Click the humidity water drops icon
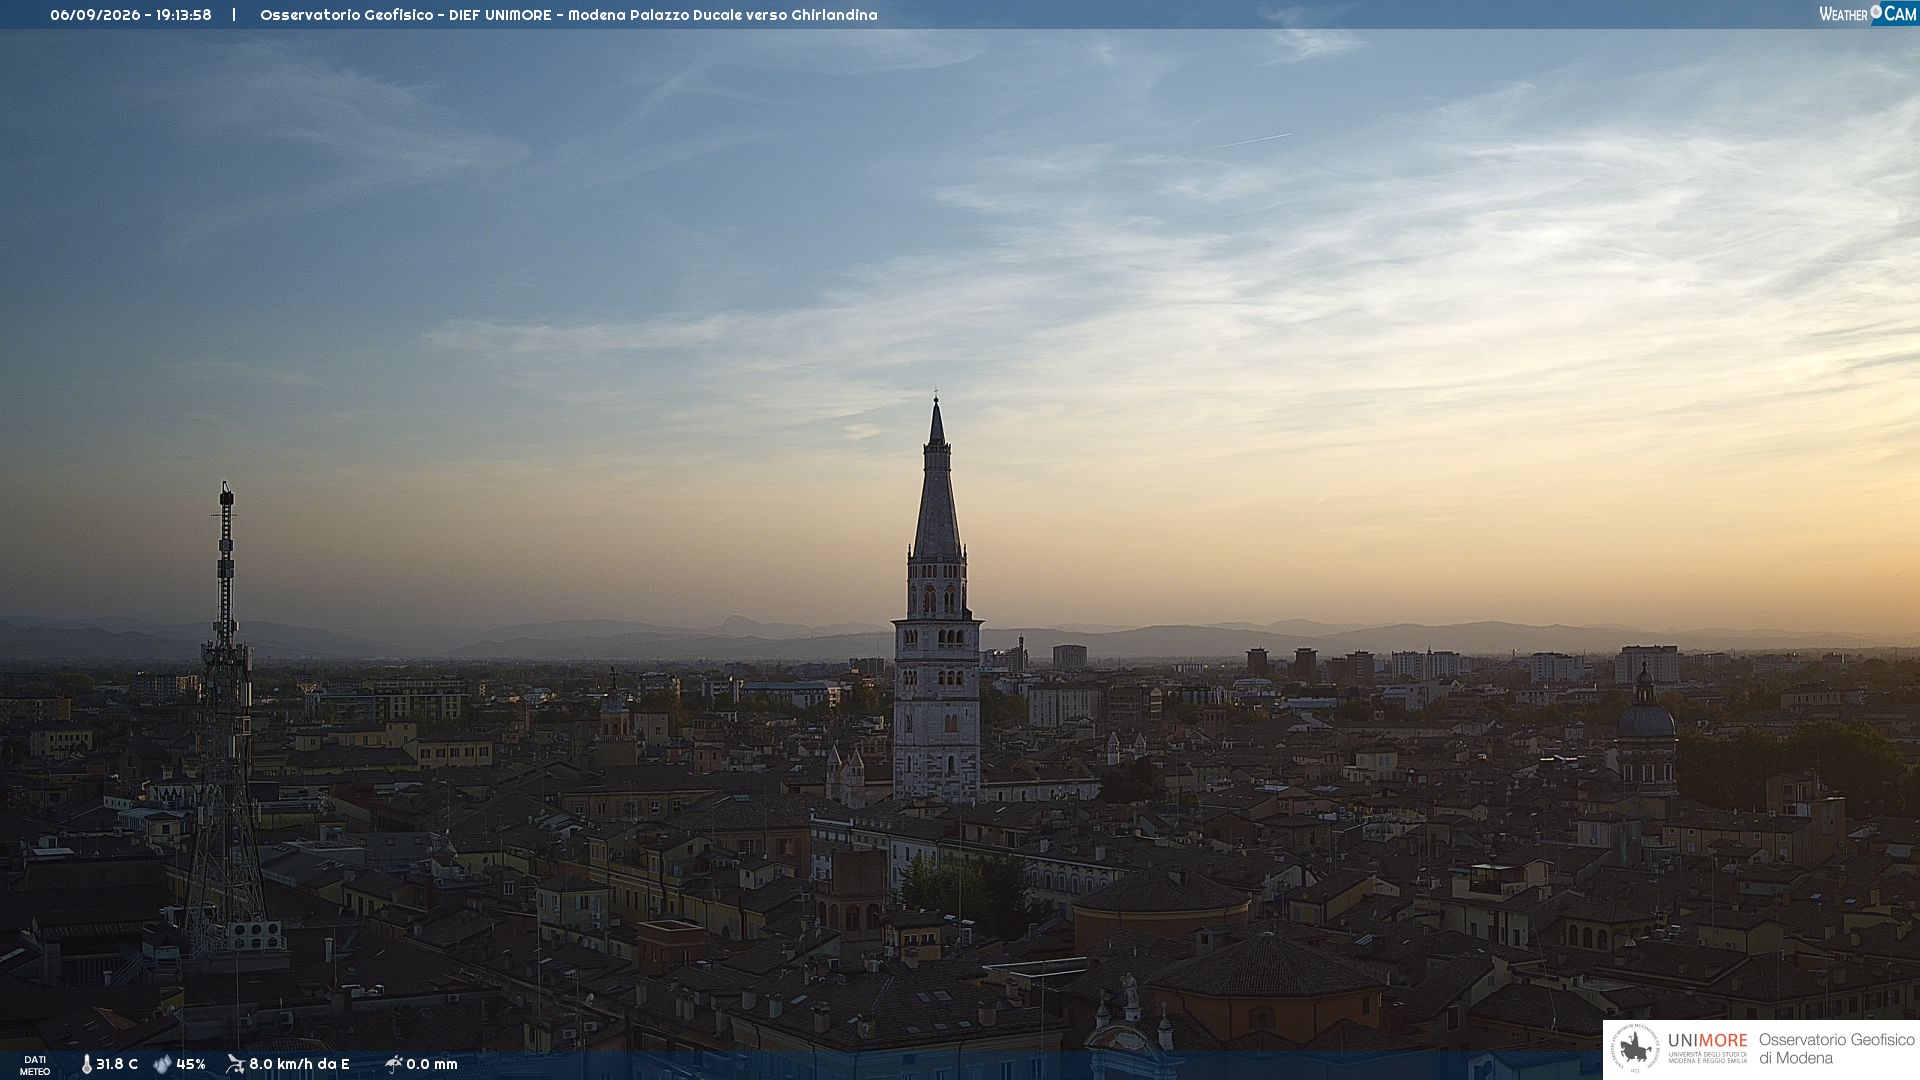This screenshot has height=1080, width=1920. coord(162,1064)
